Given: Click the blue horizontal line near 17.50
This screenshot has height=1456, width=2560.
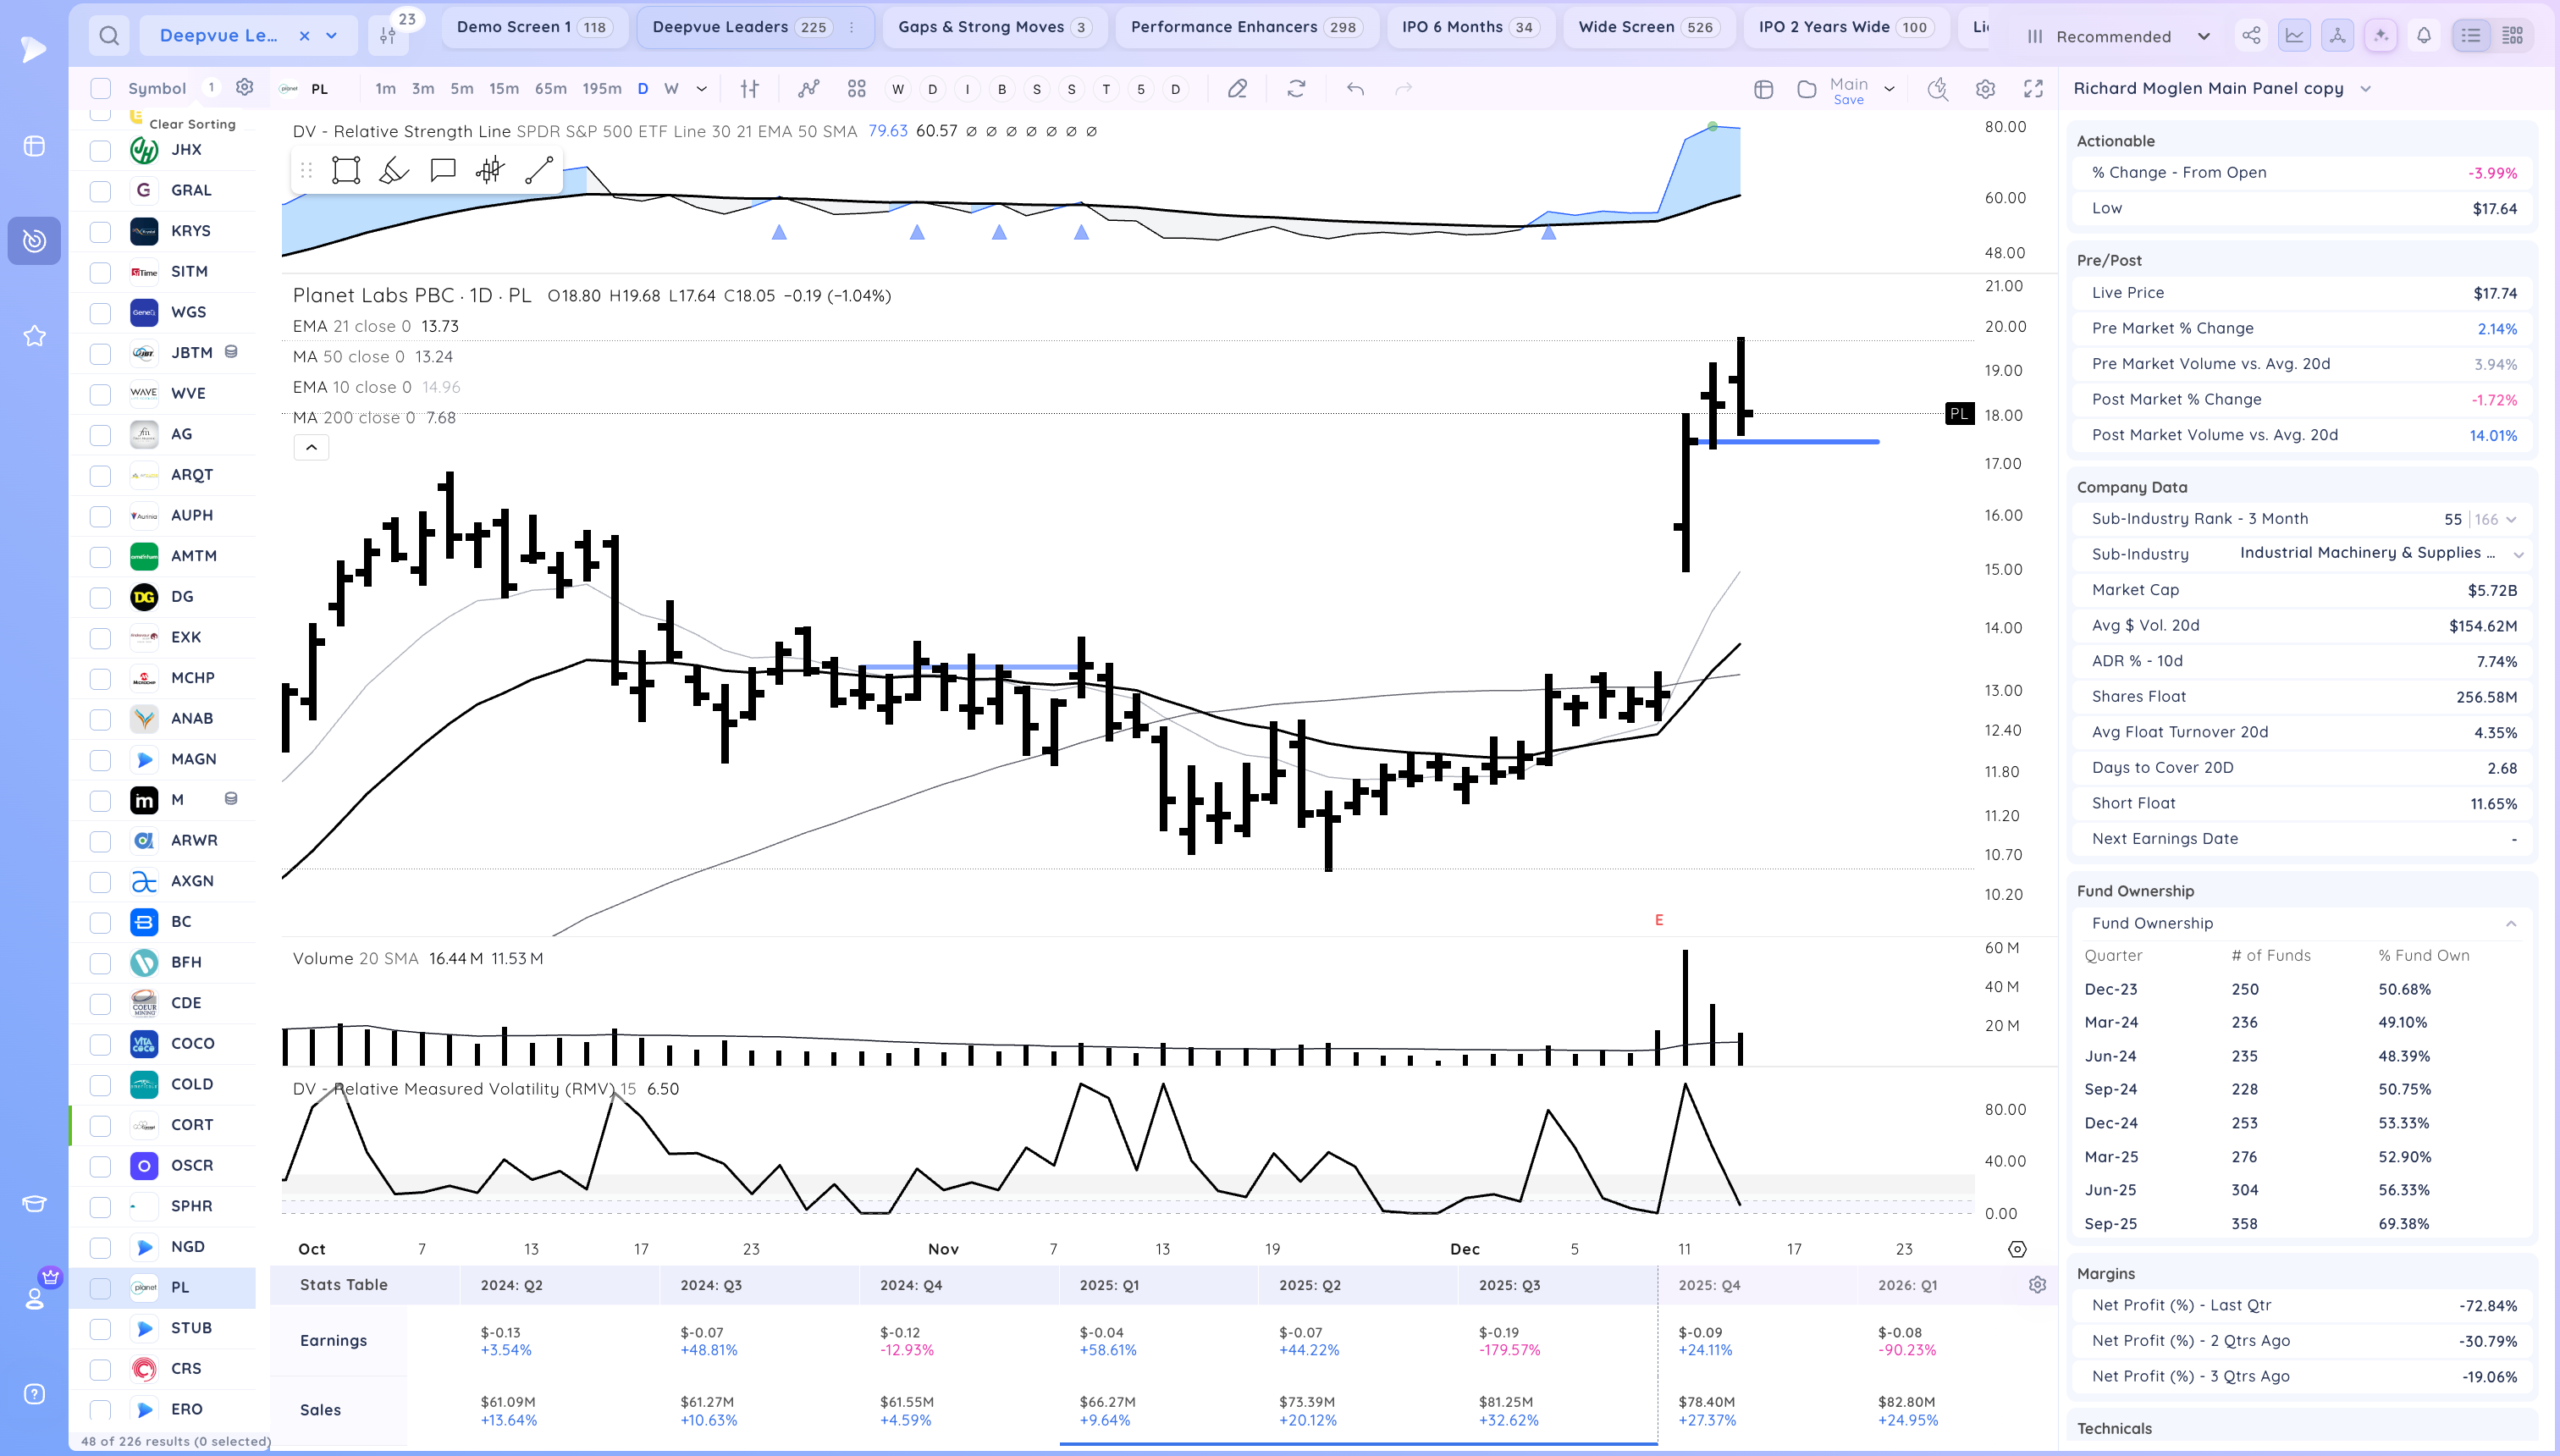Looking at the screenshot, I should pos(1800,441).
